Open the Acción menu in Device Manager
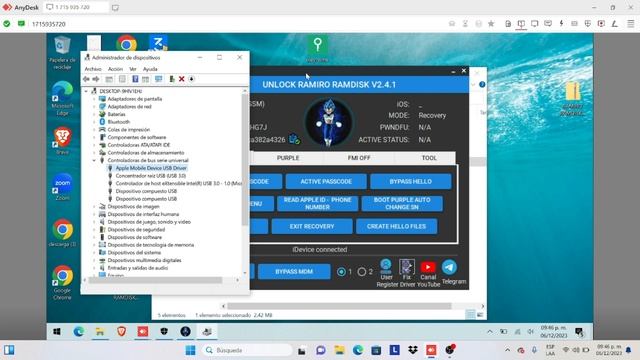 115,69
